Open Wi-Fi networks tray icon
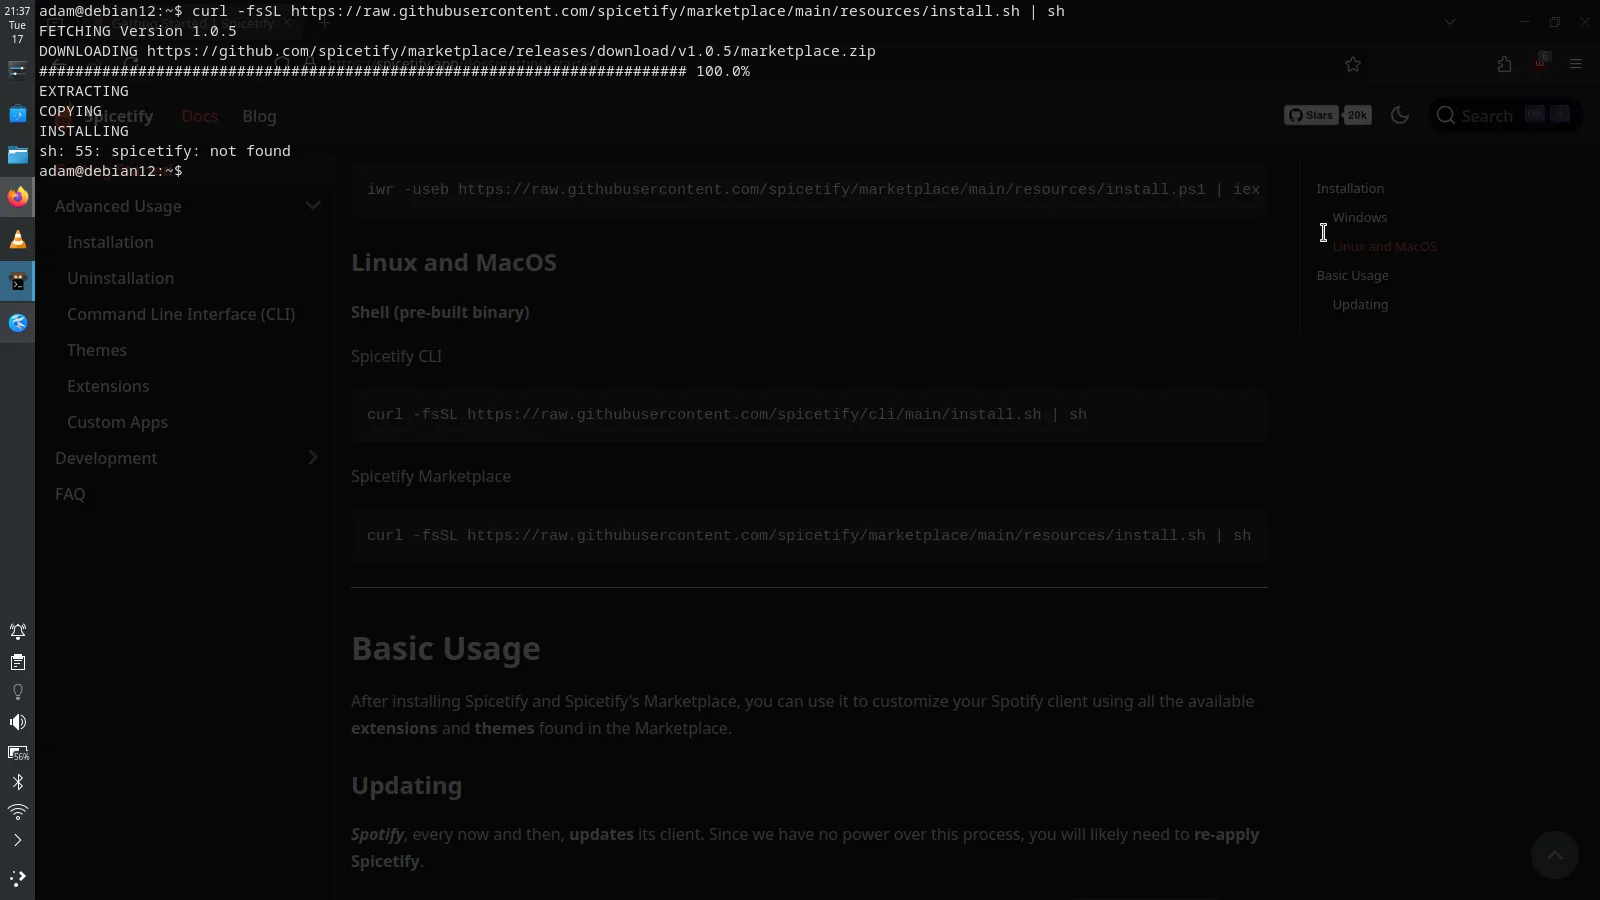The width and height of the screenshot is (1600, 900). (x=17, y=811)
